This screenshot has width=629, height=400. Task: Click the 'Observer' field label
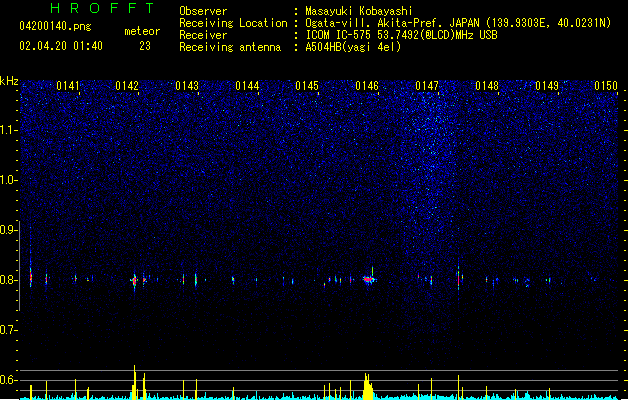pos(203,11)
